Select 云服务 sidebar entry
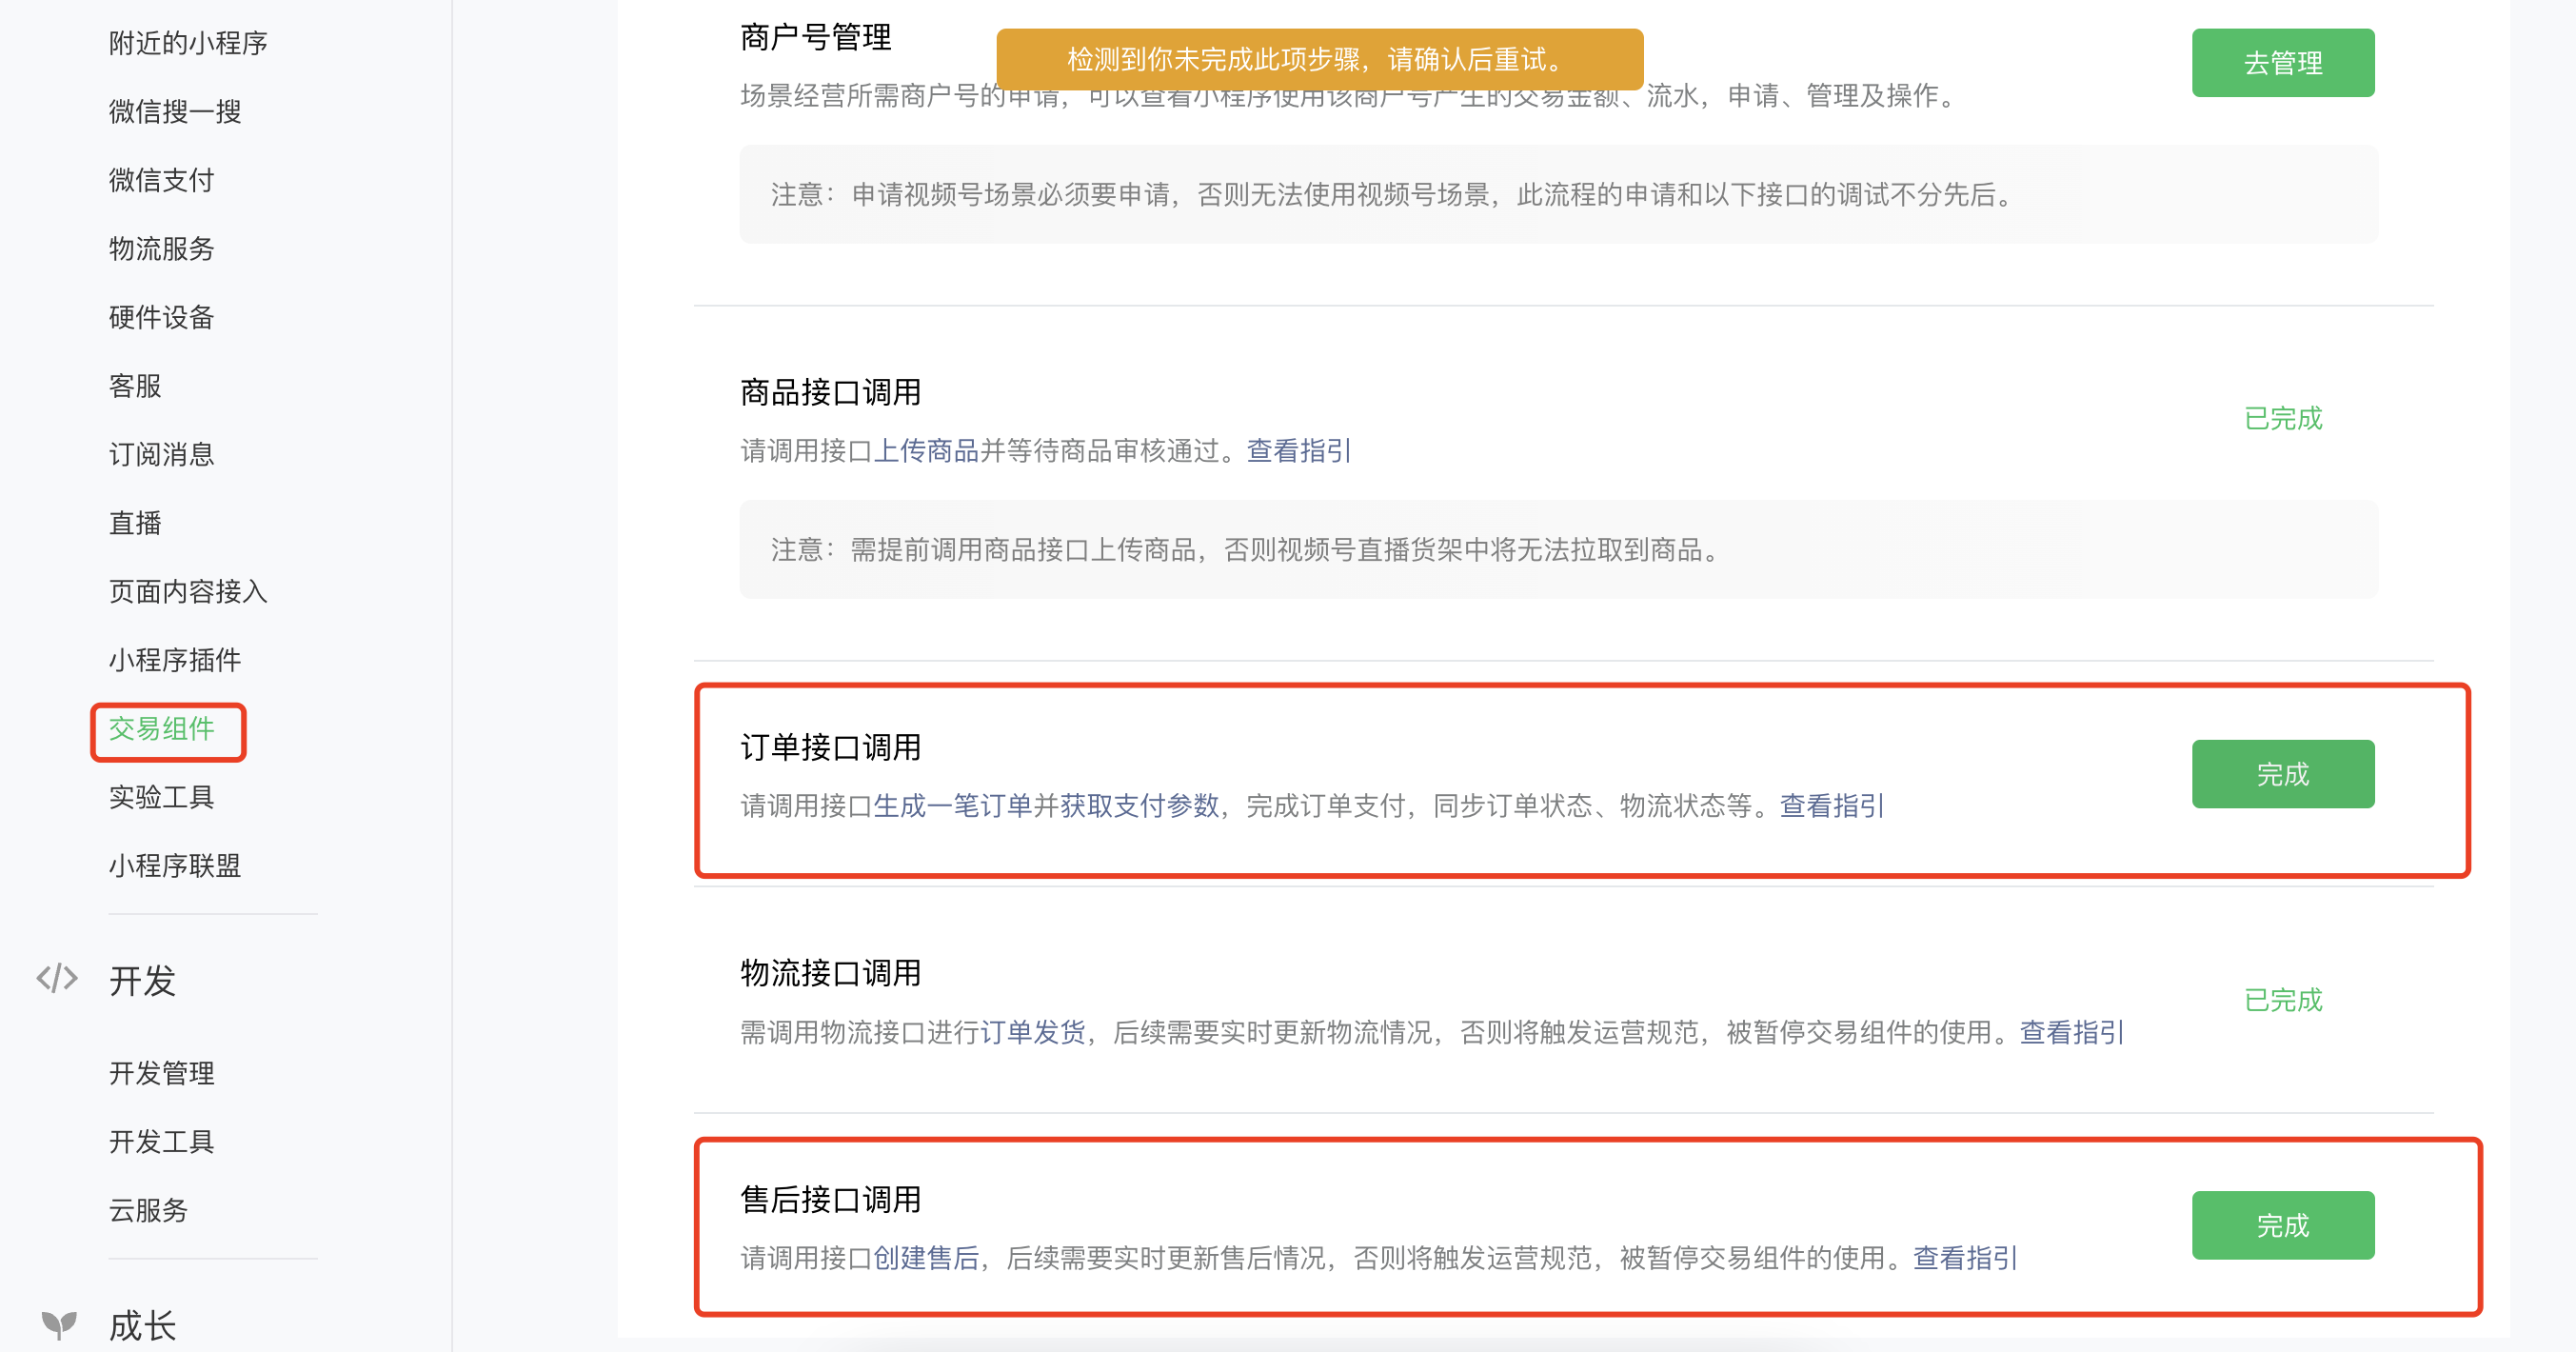The width and height of the screenshot is (2576, 1352). (x=148, y=1210)
